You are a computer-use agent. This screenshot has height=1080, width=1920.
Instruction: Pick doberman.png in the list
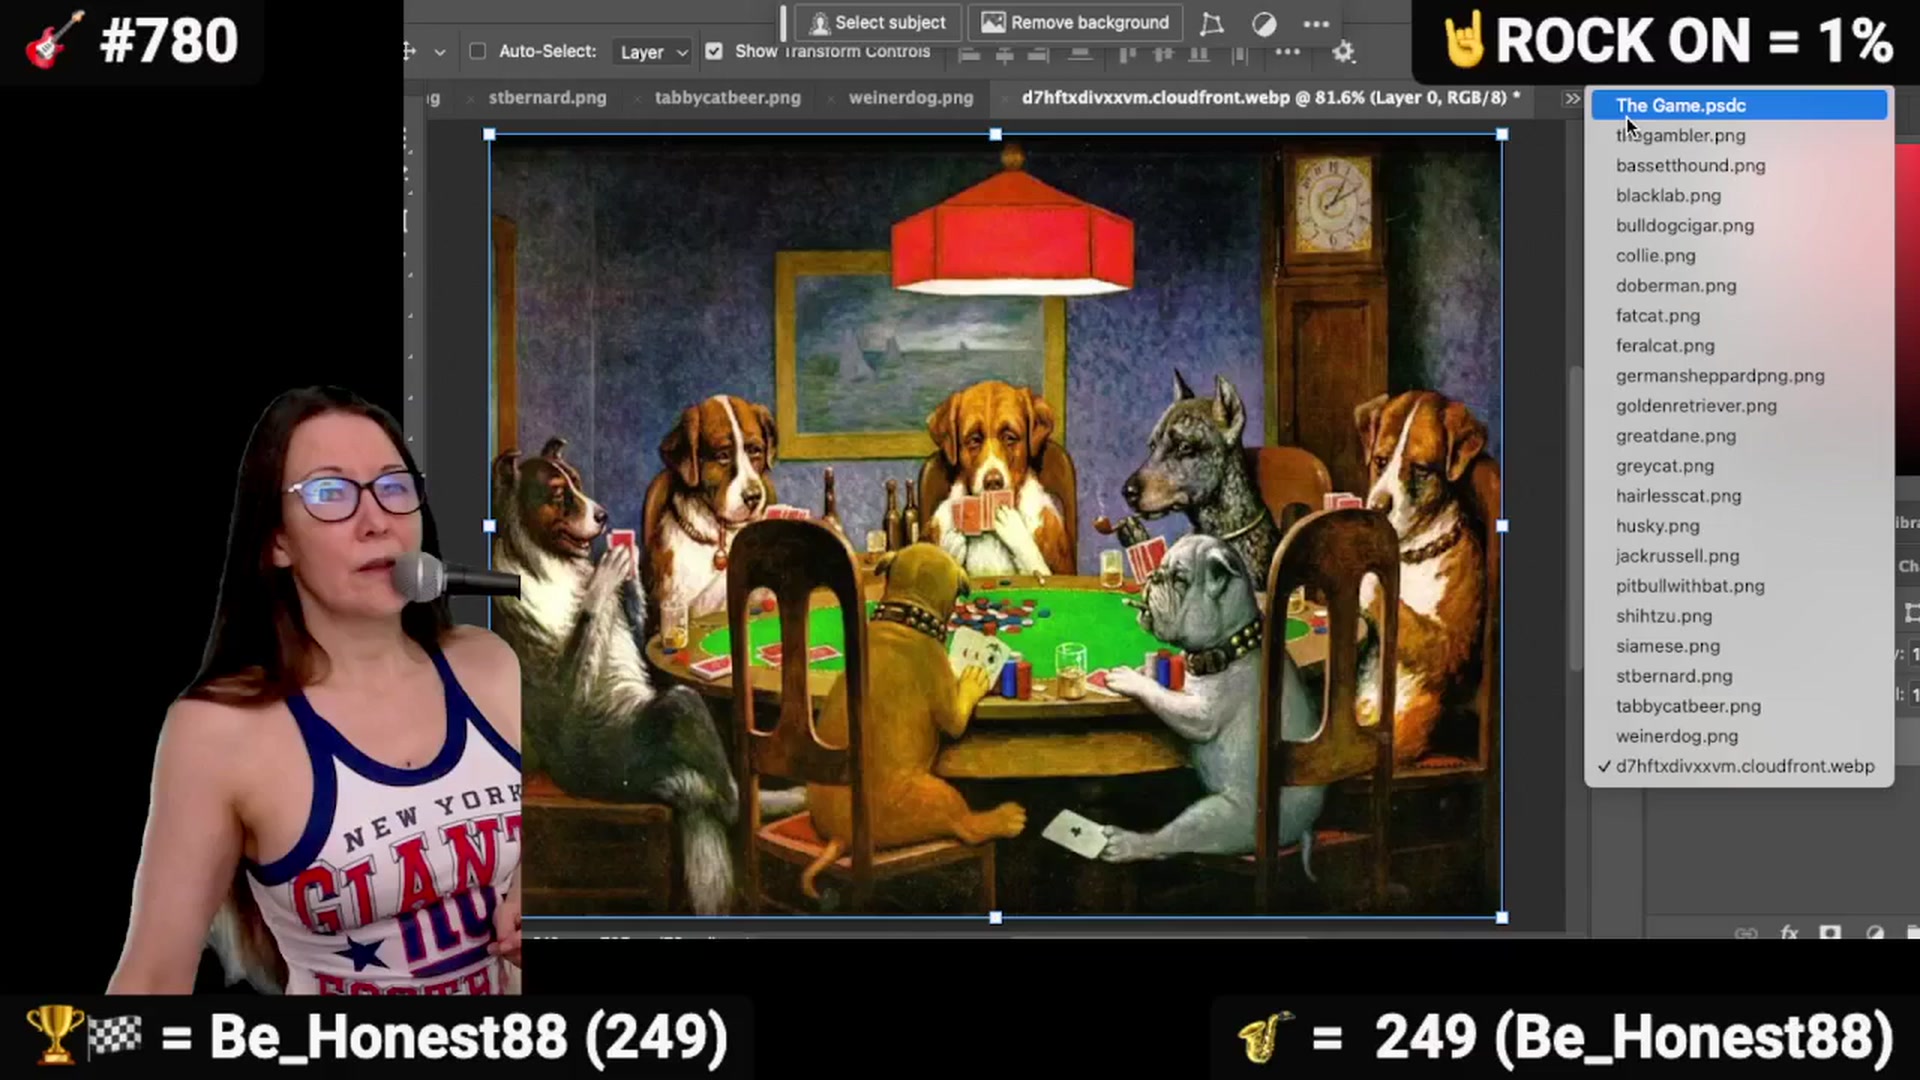pyautogui.click(x=1739, y=285)
